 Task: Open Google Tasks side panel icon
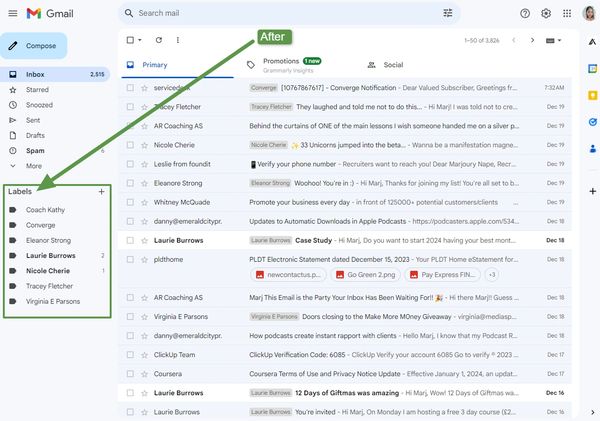pyautogui.click(x=592, y=122)
